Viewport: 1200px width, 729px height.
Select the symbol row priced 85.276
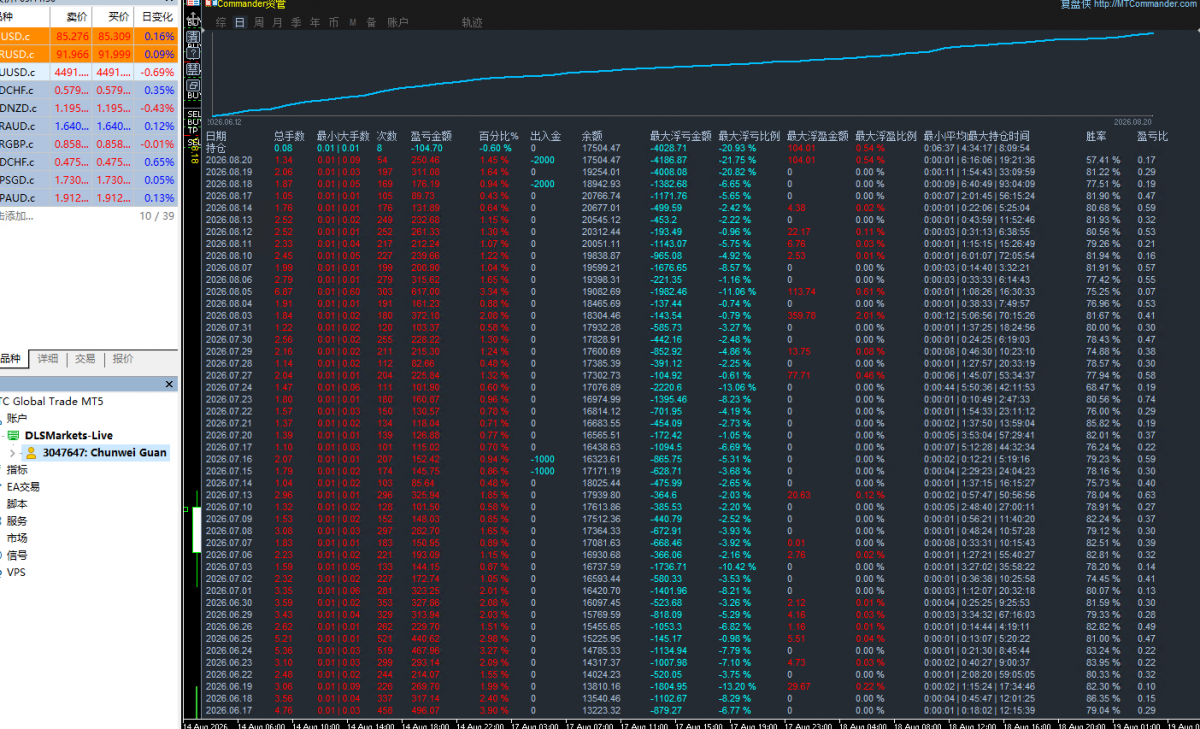pyautogui.click(x=88, y=36)
